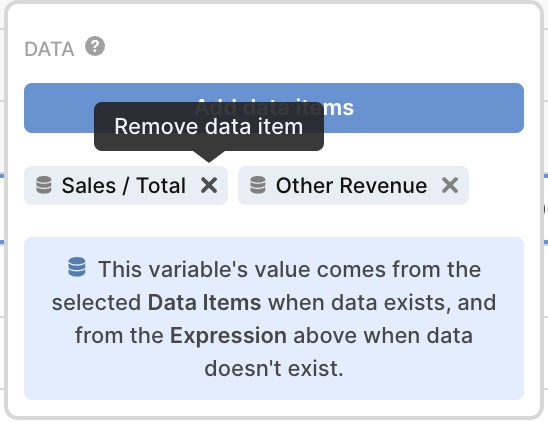Image resolution: width=548 pixels, height=422 pixels.
Task: Click the Remove data item tooltip
Action: pyautogui.click(x=209, y=127)
